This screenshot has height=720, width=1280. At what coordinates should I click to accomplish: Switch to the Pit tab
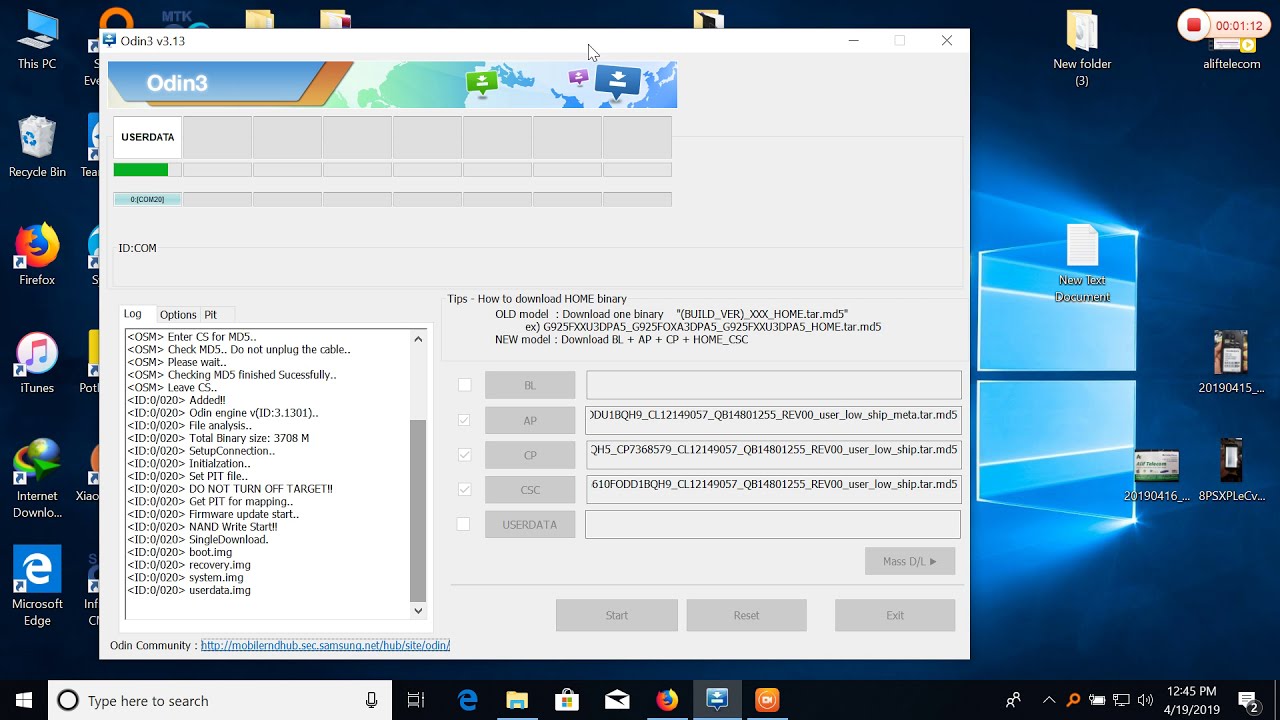(x=210, y=314)
